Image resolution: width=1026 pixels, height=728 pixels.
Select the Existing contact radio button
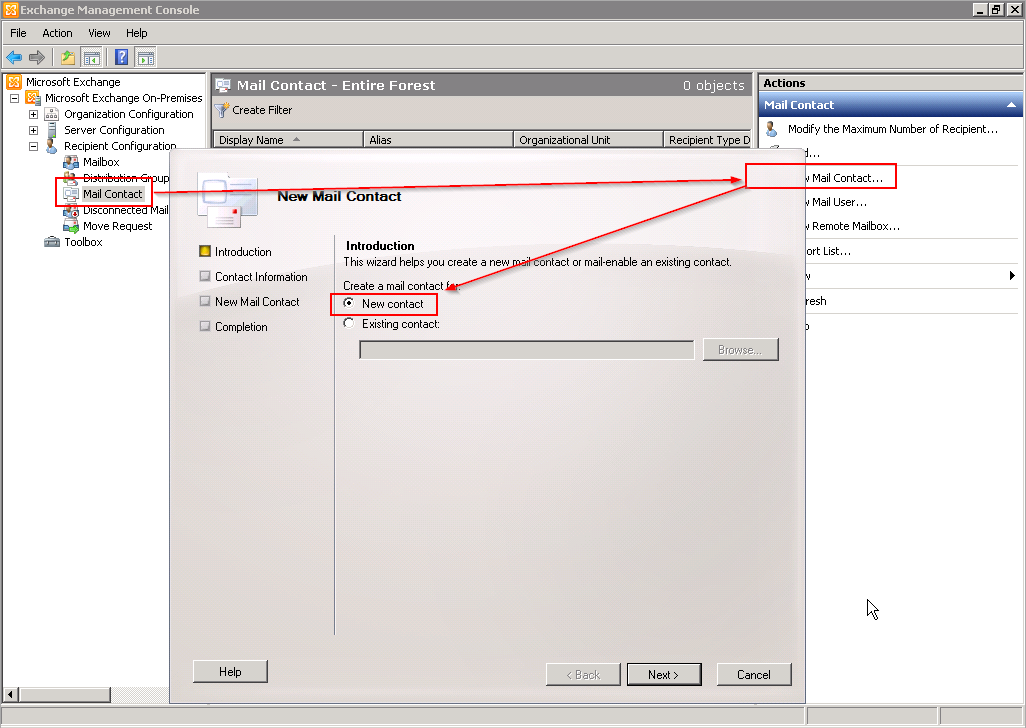click(349, 323)
